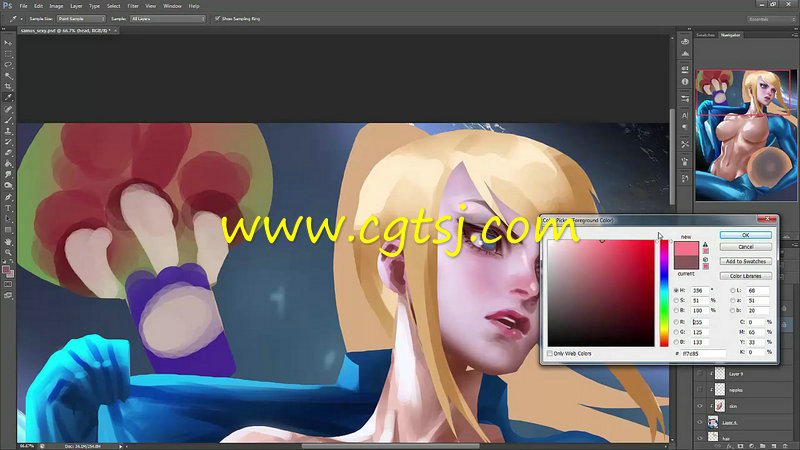Open the File menu
The image size is (800, 450).
23,6
